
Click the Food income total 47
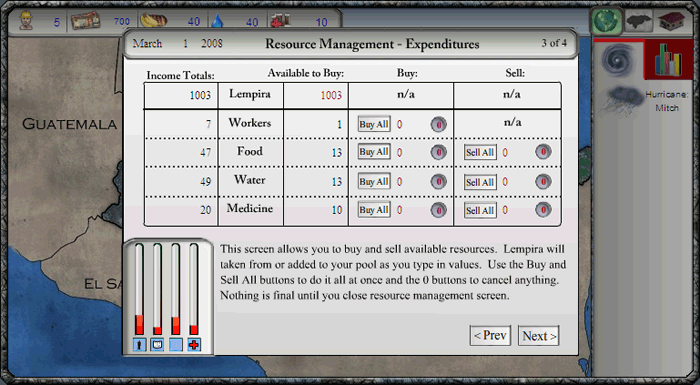(205, 152)
